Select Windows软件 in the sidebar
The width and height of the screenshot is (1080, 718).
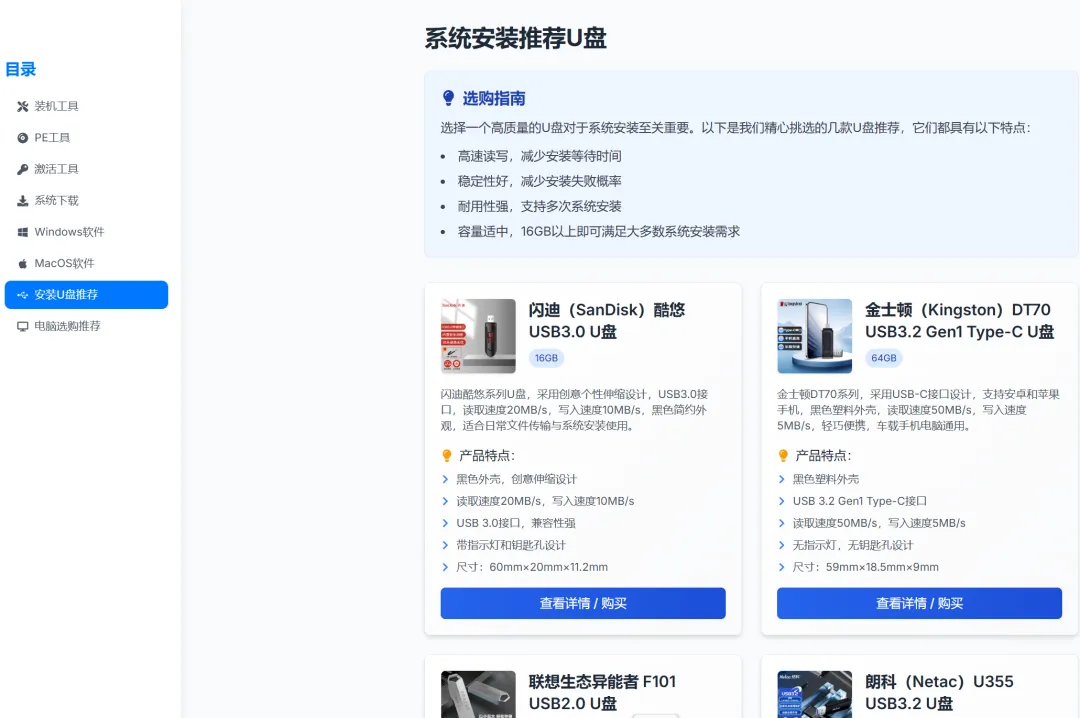click(x=86, y=232)
